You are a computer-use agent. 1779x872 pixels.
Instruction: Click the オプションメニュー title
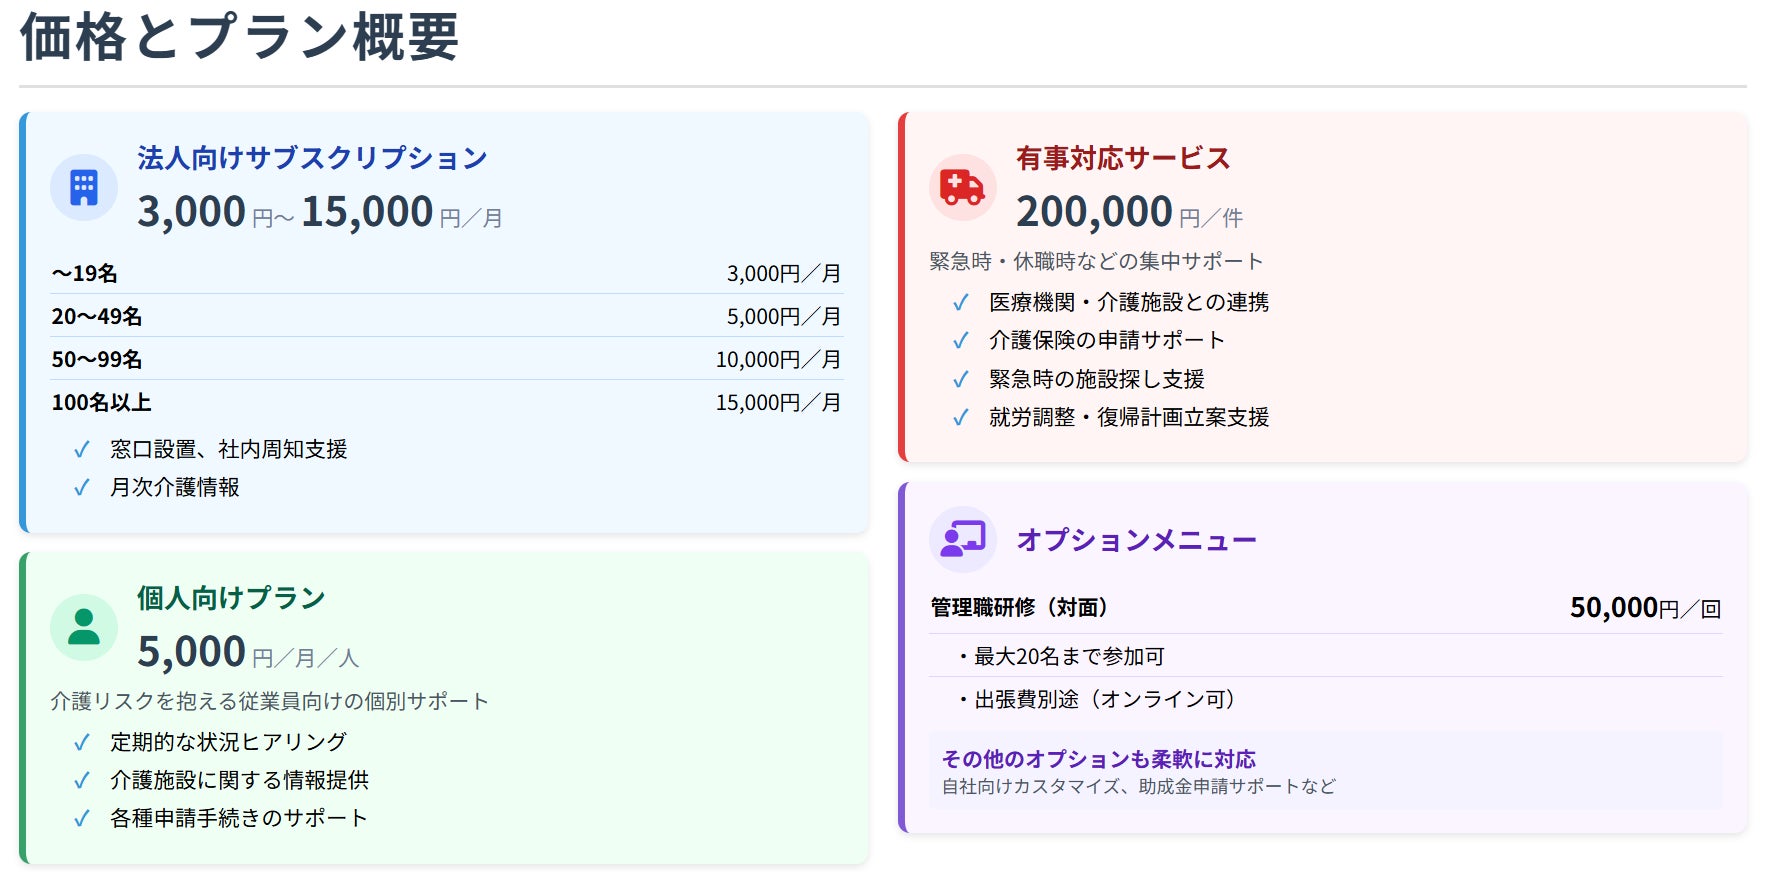coord(1136,540)
